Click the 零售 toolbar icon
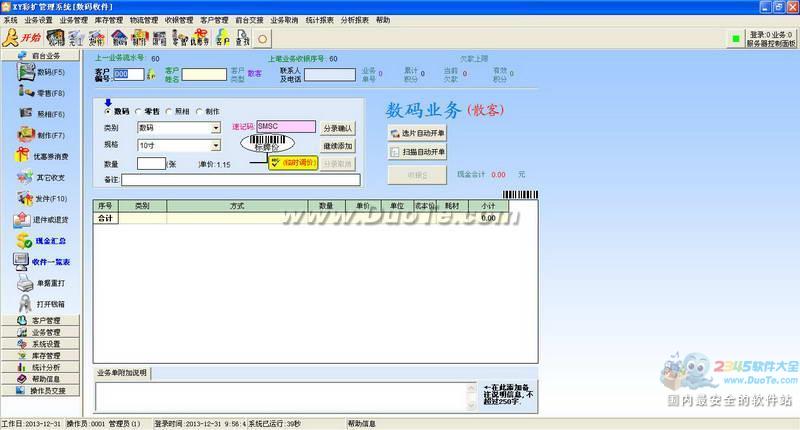Image resolution: width=800 pixels, height=430 pixels. (180, 38)
